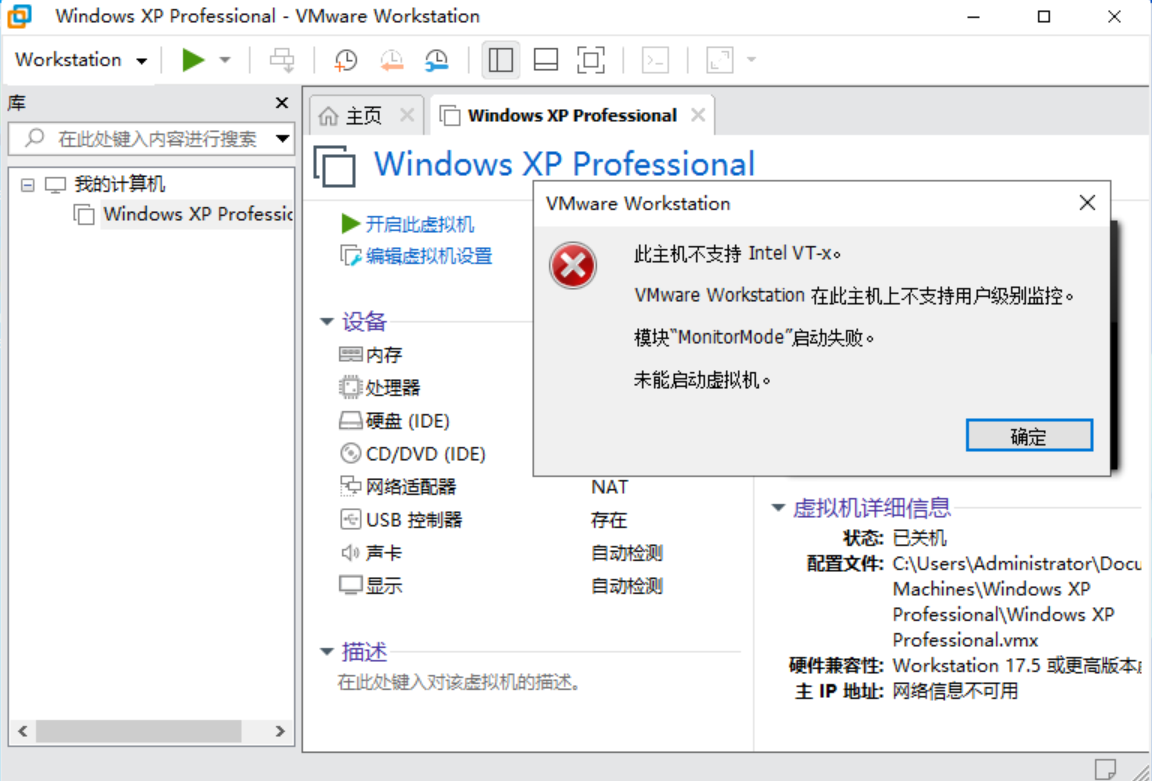Click the 开启此虚拟机 link

point(420,224)
